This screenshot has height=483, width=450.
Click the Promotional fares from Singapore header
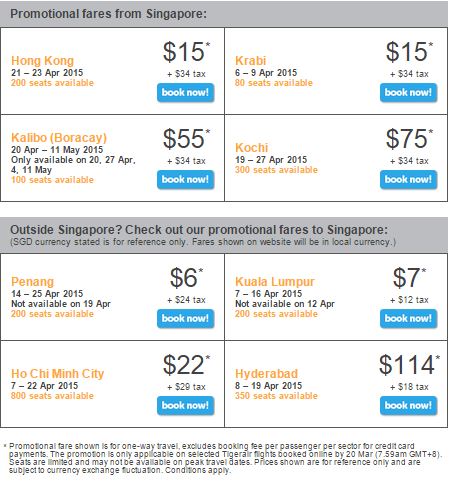[x=108, y=14]
